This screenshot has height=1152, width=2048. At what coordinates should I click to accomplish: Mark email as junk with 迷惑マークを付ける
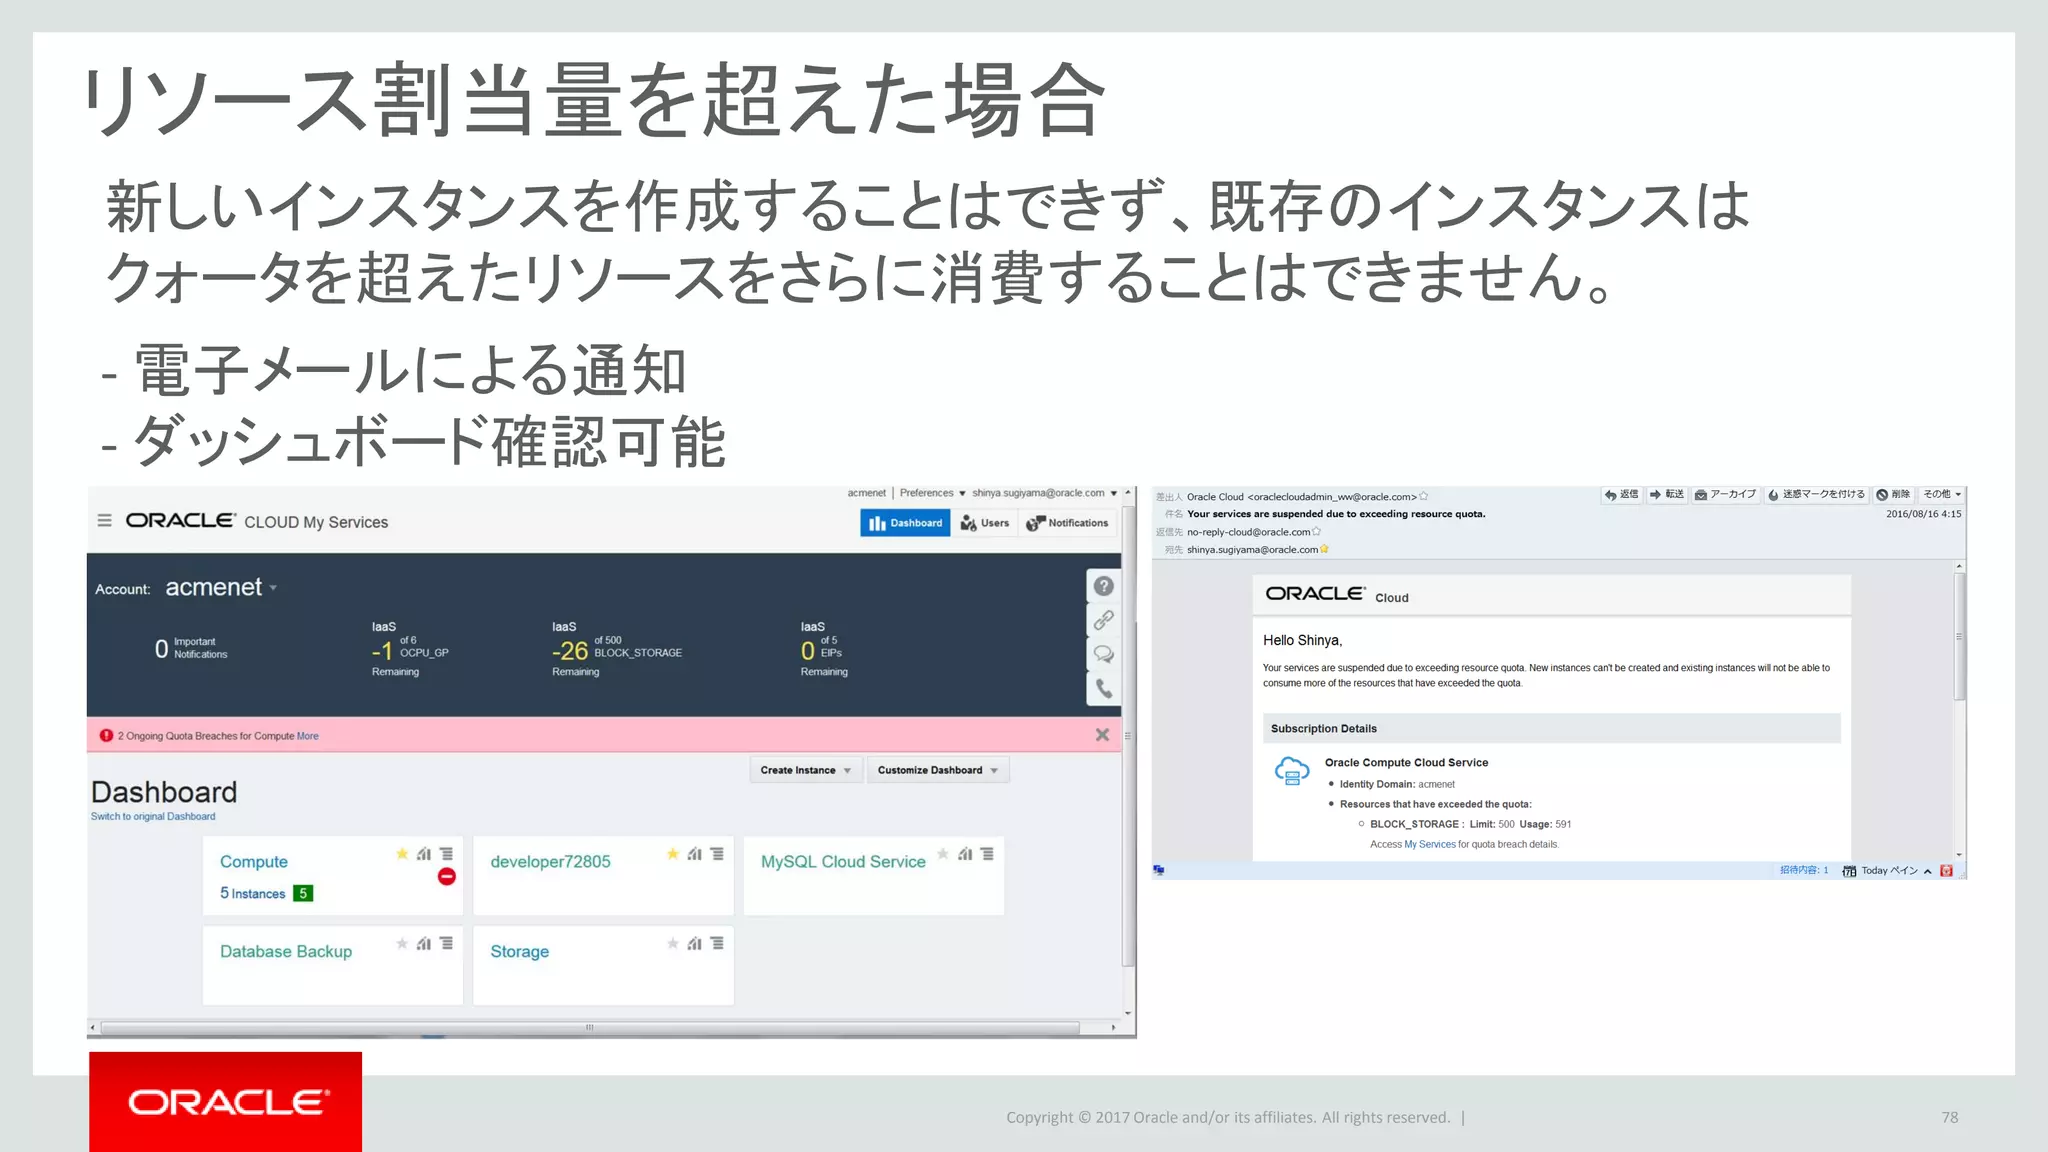click(1816, 494)
